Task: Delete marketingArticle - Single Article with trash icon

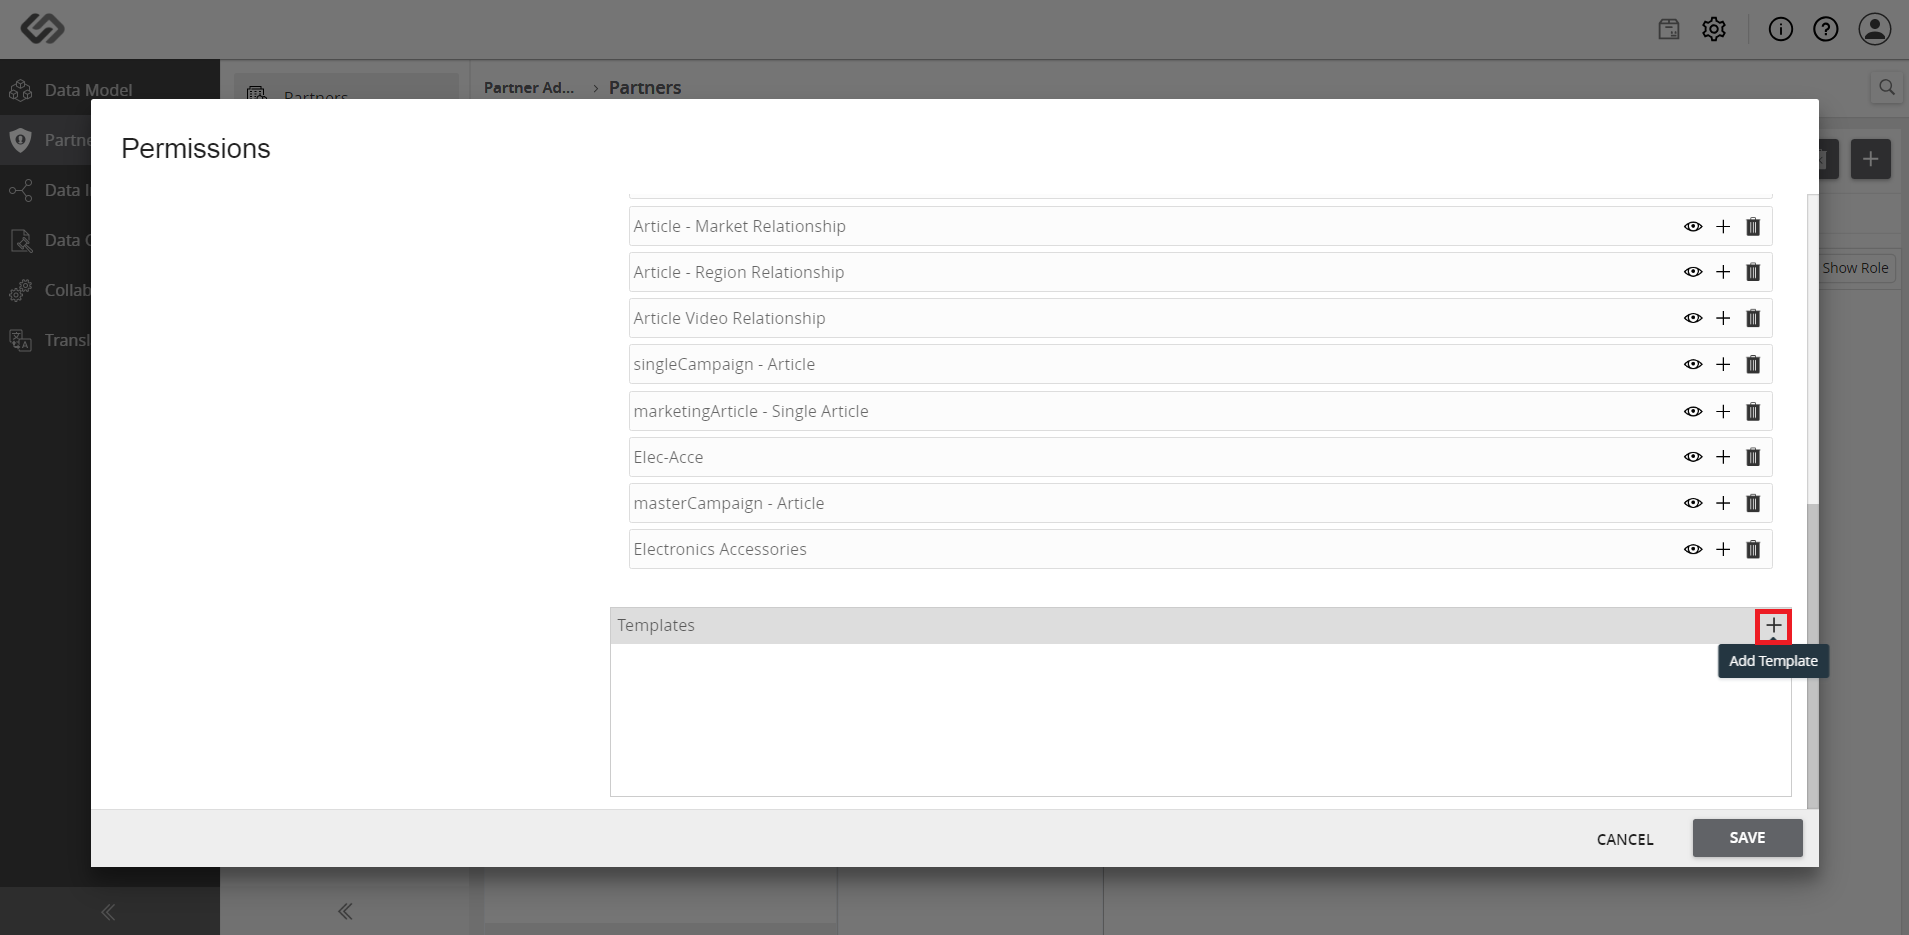Action: click(1753, 412)
